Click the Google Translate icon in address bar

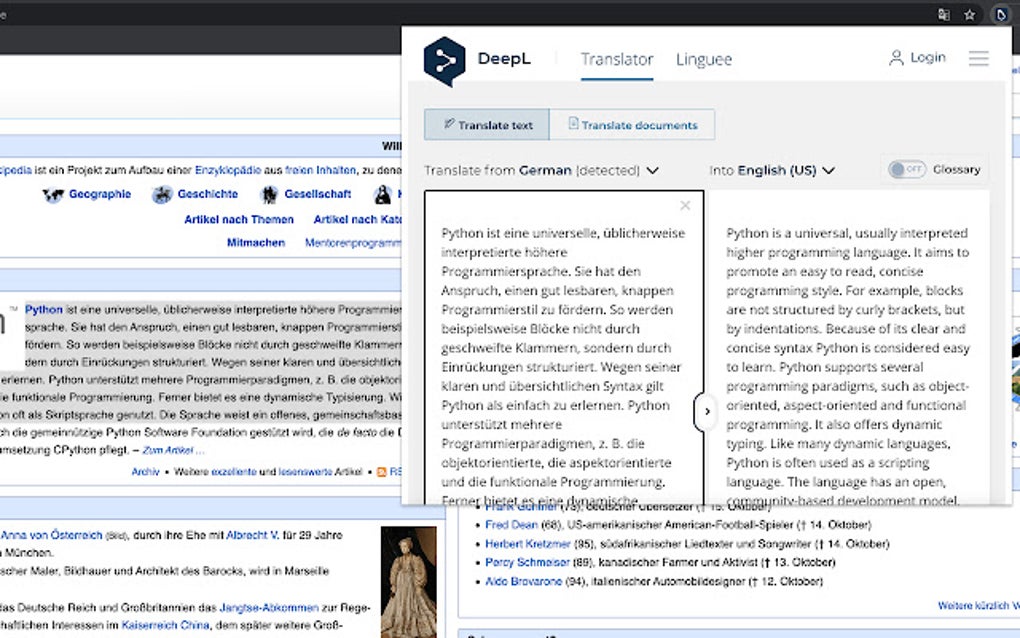[x=944, y=15]
